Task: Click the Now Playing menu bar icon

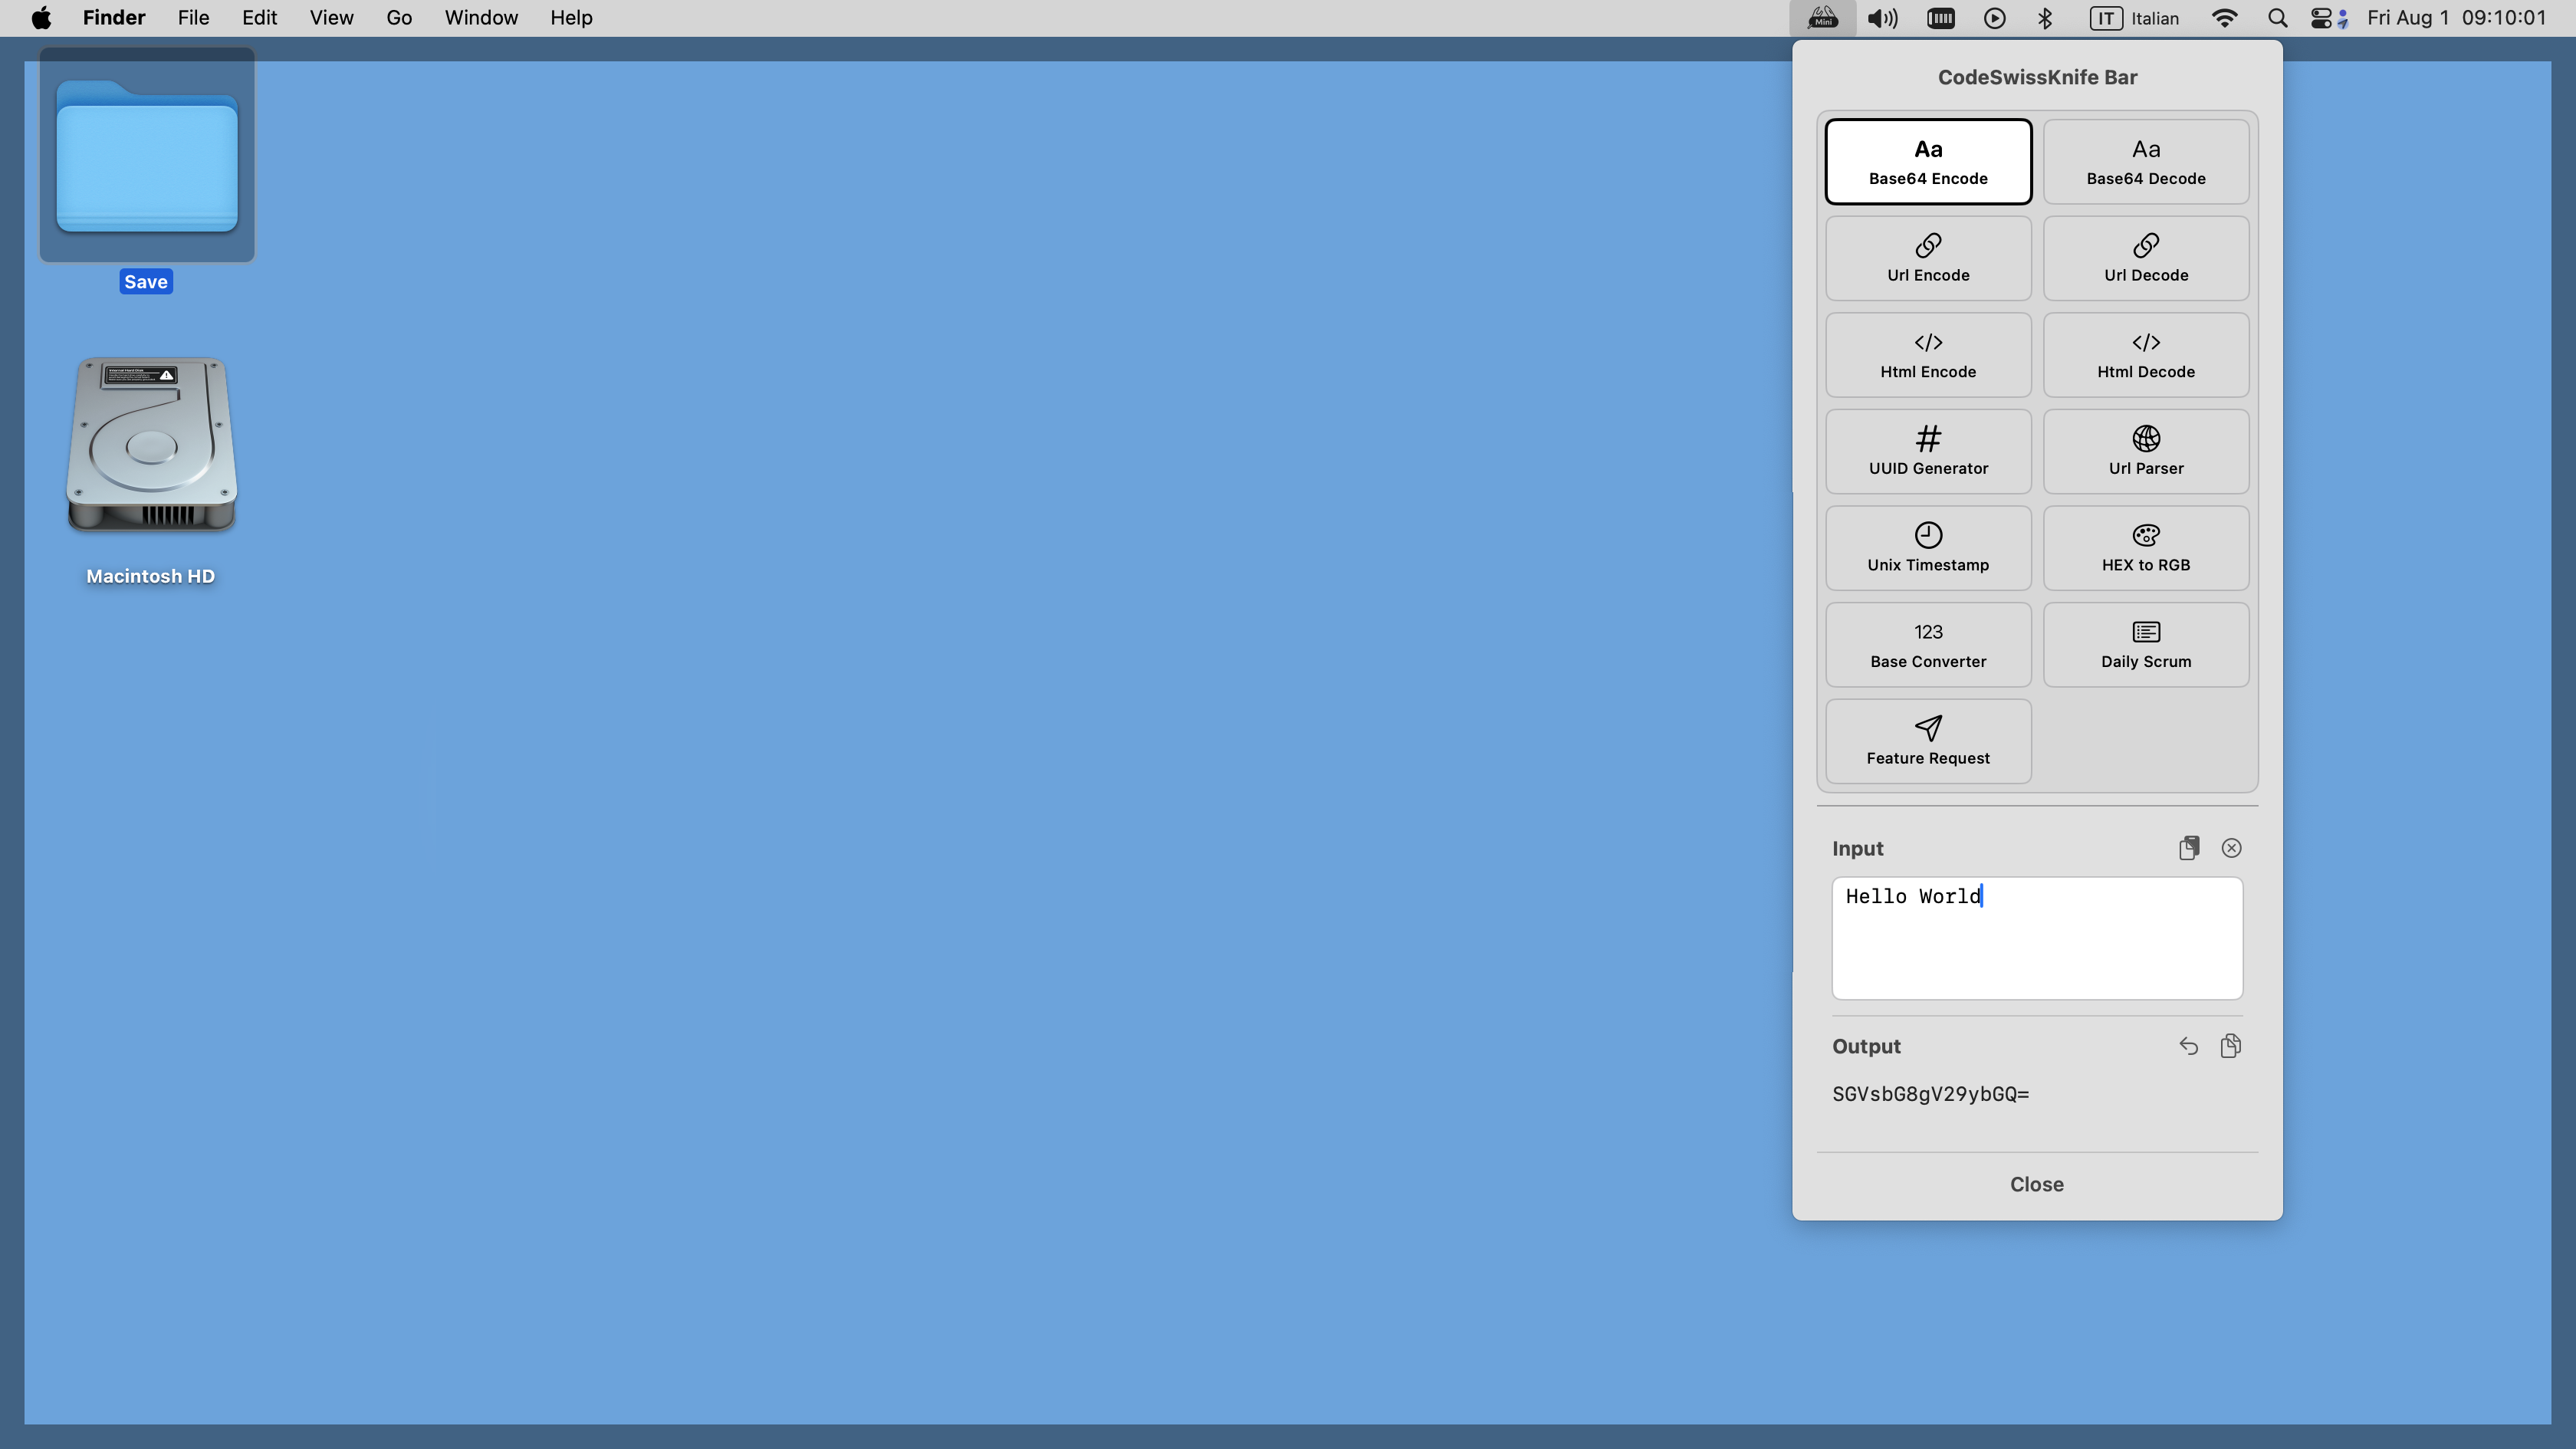Action: pos(1994,18)
